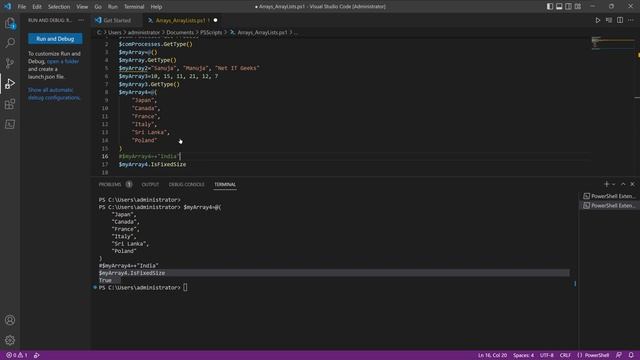This screenshot has height=360, width=640.
Task: Open notifications bell icon
Action: click(631, 355)
